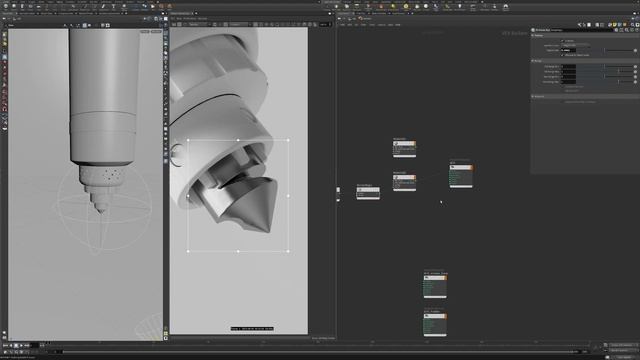Open the dropdown parameter under the Settings checkbox
Viewport: 640px width, 360px height.
pyautogui.click(x=576, y=45)
